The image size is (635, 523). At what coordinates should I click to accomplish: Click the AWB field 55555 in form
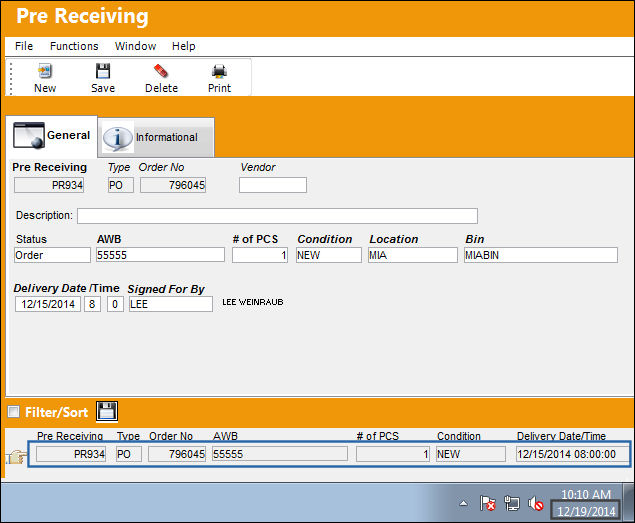[160, 255]
